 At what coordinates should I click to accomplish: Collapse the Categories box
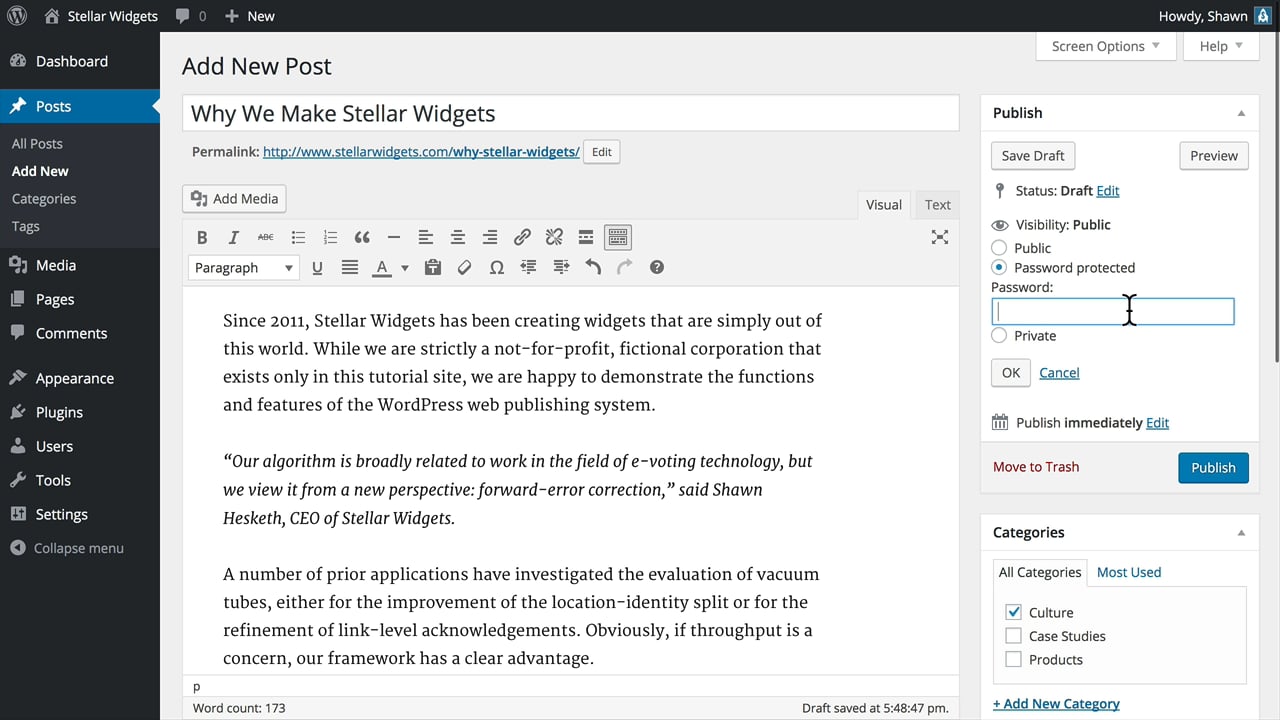(x=1241, y=533)
